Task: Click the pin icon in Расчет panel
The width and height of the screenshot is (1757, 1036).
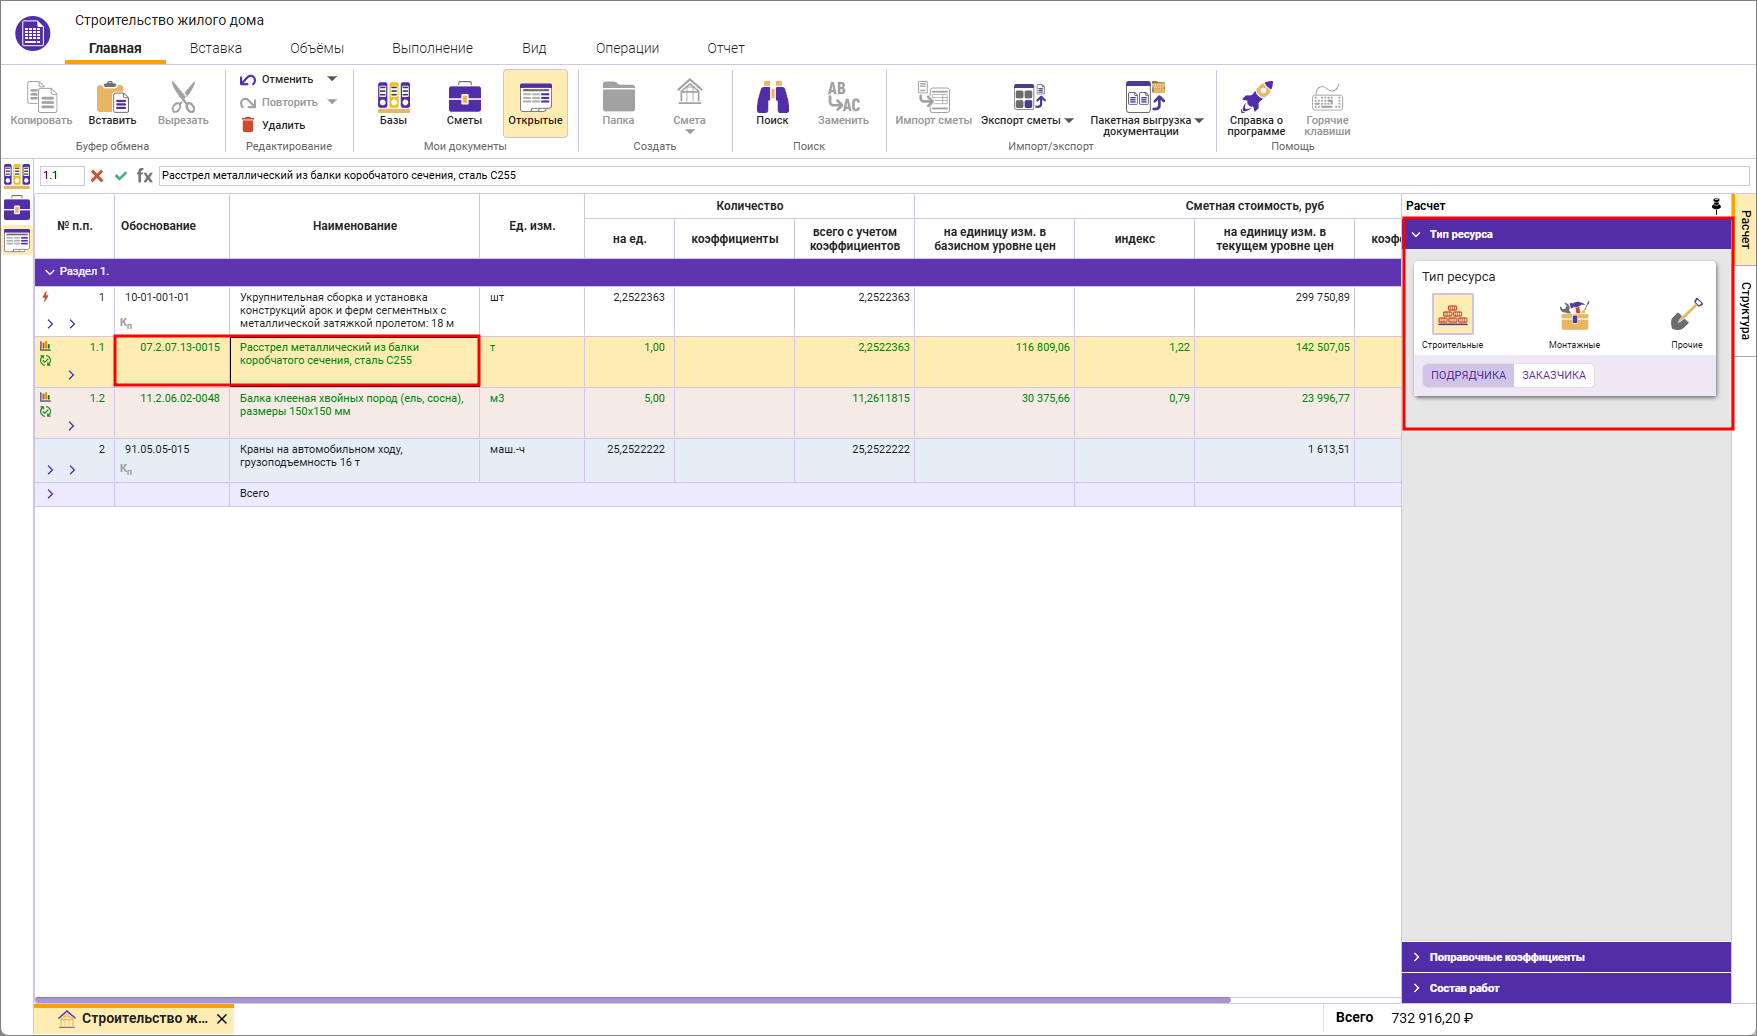Action: click(x=1716, y=206)
